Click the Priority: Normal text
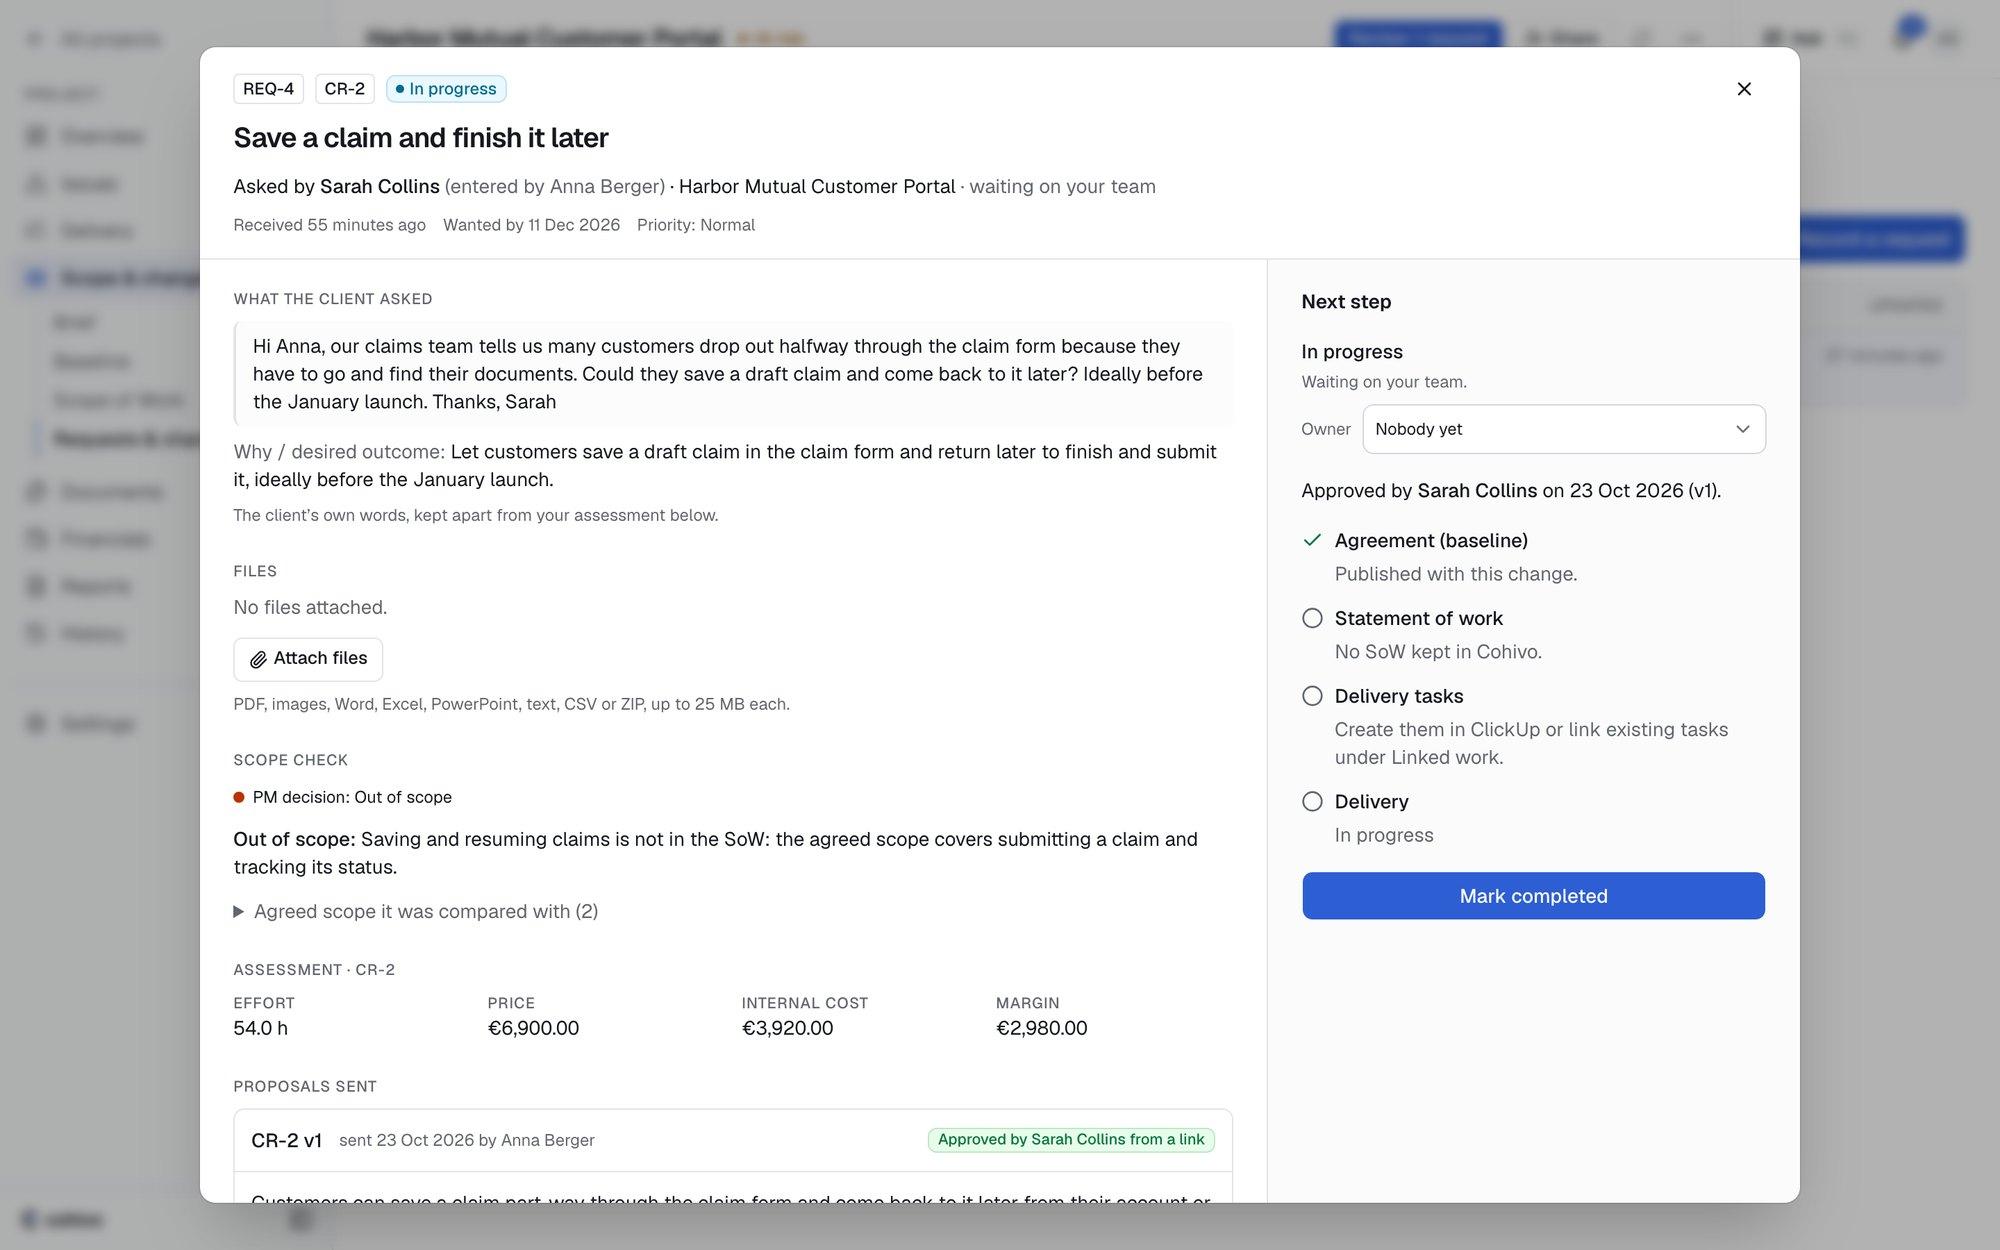 [x=696, y=225]
